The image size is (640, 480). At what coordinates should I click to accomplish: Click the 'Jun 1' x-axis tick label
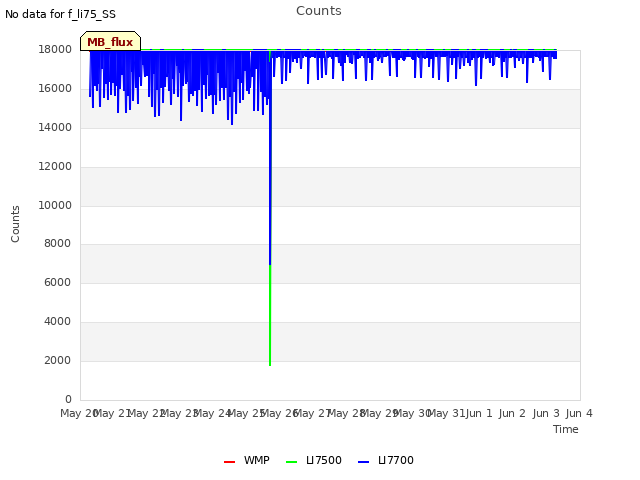(x=479, y=413)
